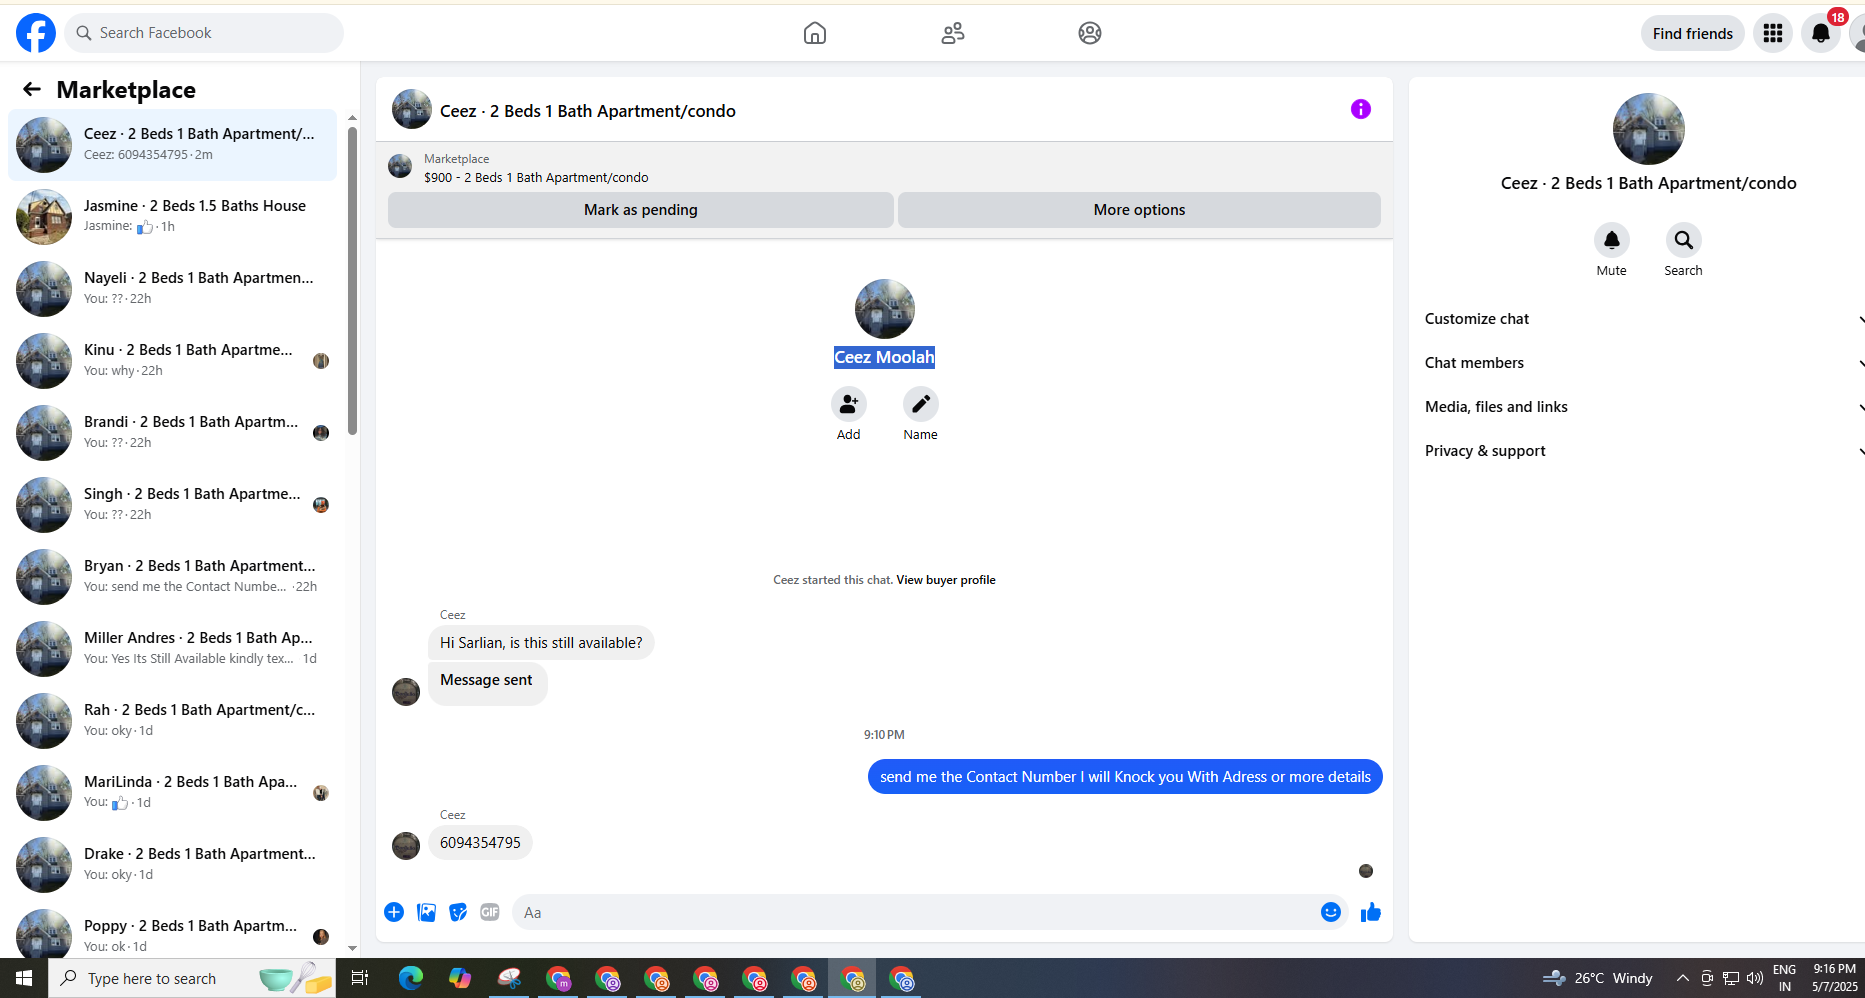Open the Facebook logo home link
1865x998 pixels.
pos(36,33)
